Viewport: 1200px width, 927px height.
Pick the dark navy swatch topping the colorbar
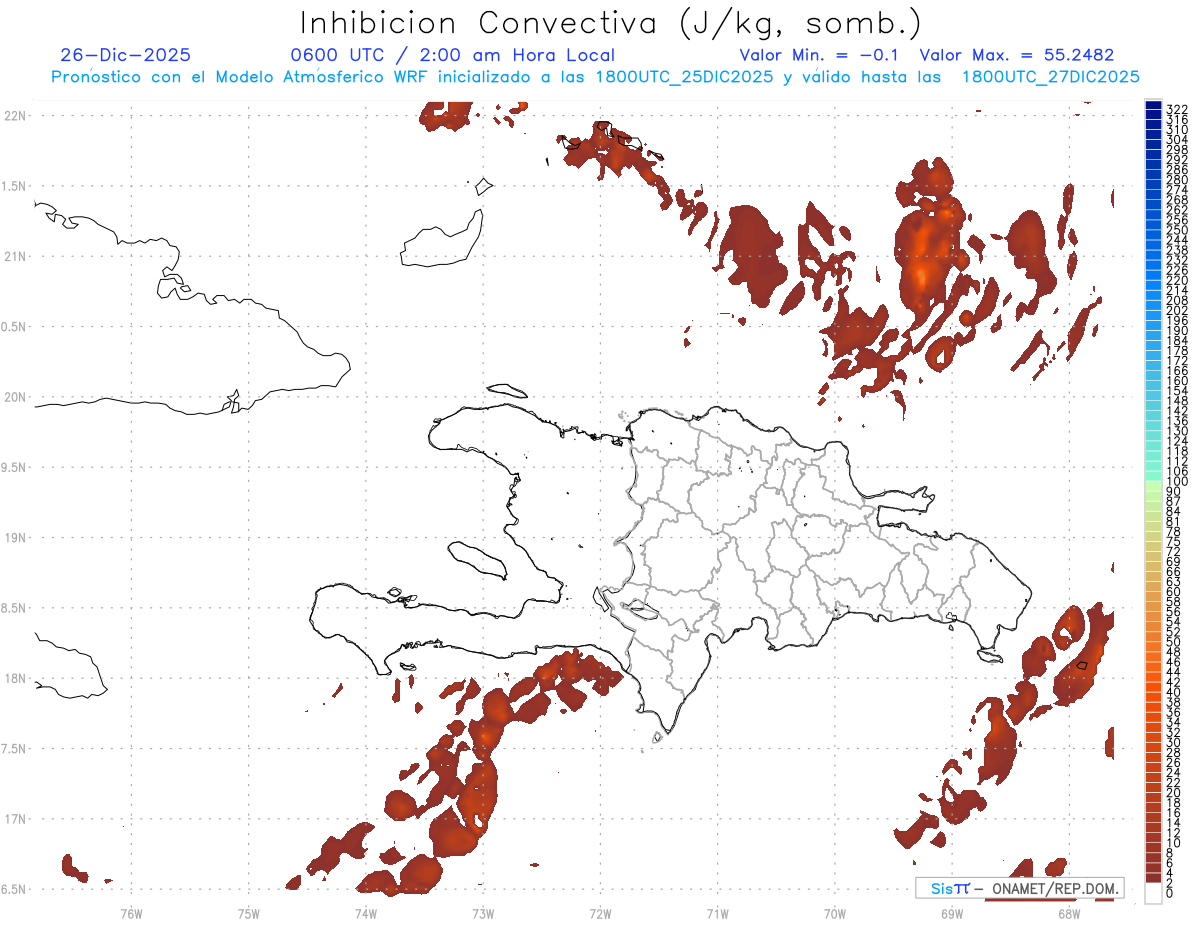pyautogui.click(x=1153, y=104)
